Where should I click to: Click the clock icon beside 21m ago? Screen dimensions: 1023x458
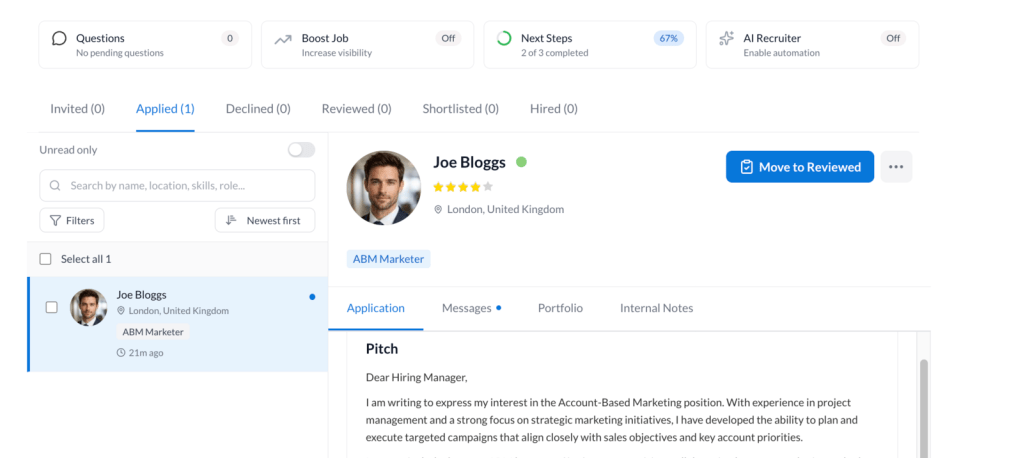coord(121,353)
